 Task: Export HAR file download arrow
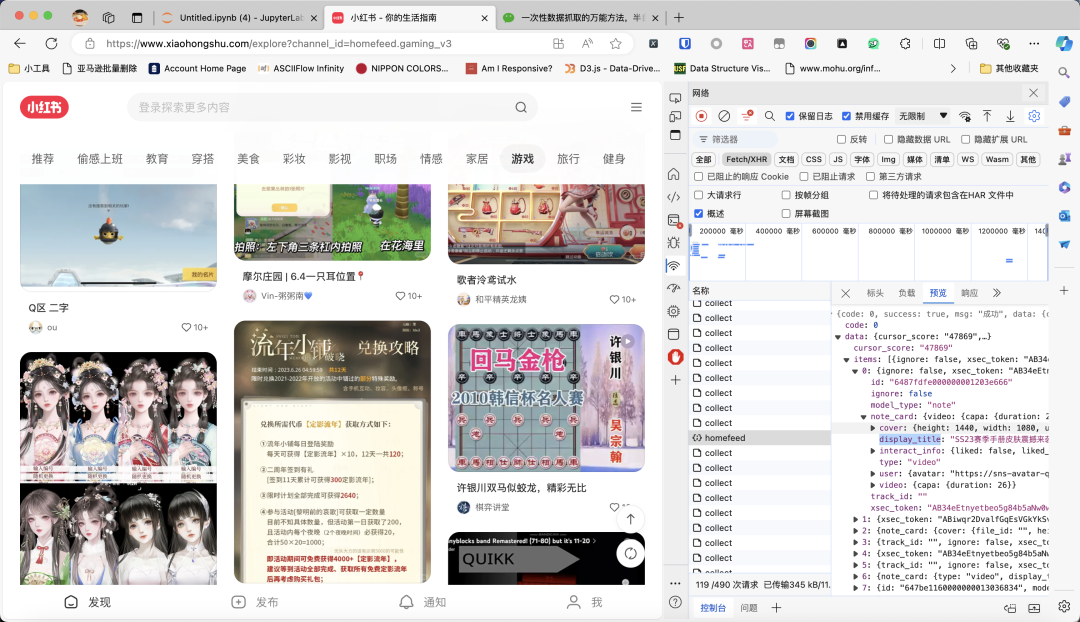click(x=1010, y=116)
